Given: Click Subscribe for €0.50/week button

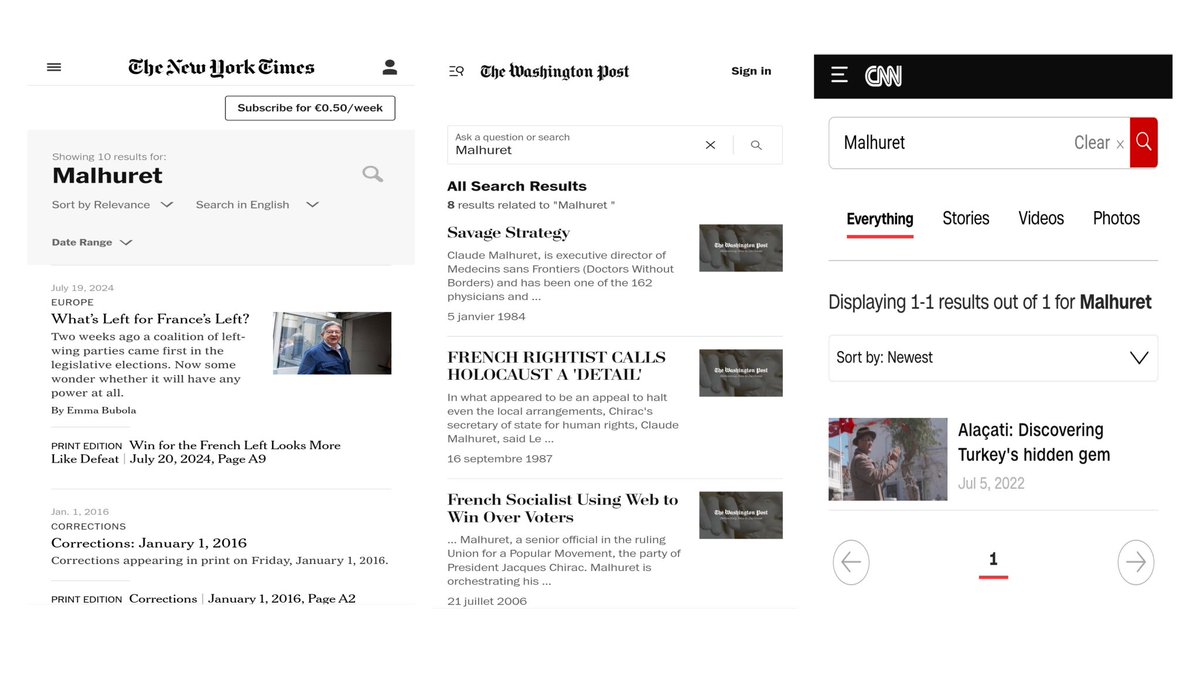Looking at the screenshot, I should [x=310, y=108].
